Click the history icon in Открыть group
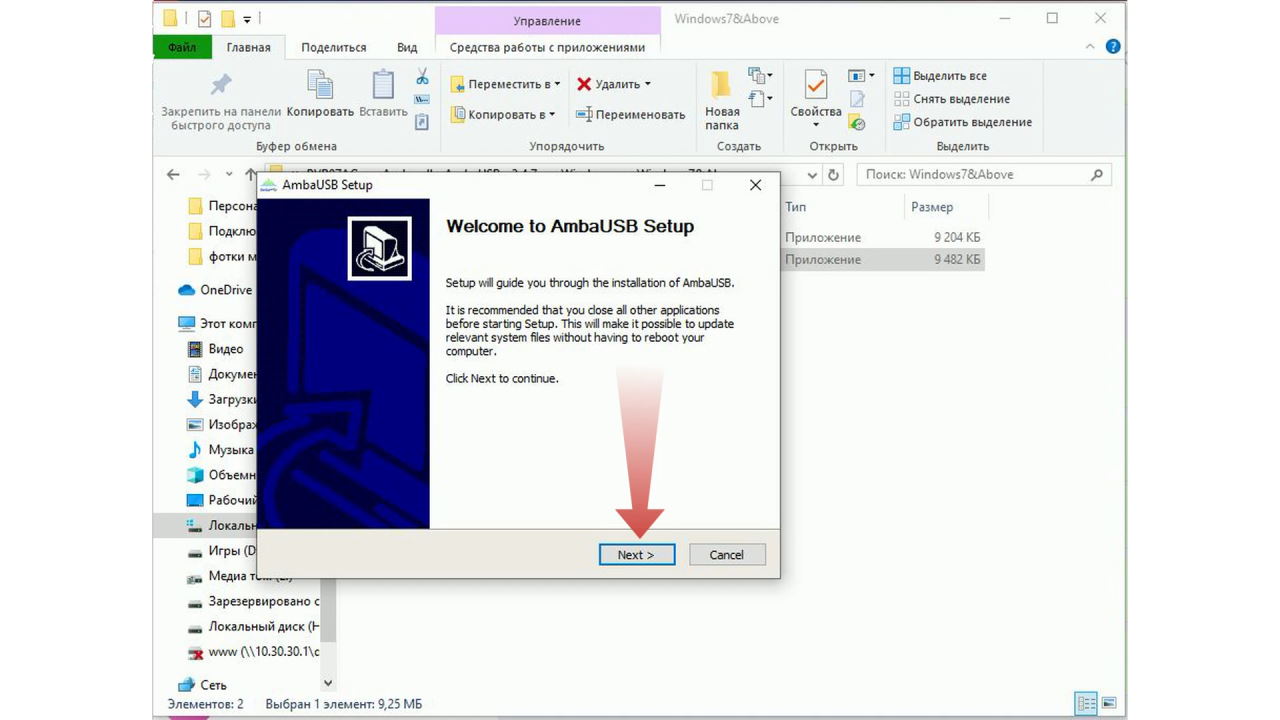The image size is (1280, 720). [x=857, y=122]
